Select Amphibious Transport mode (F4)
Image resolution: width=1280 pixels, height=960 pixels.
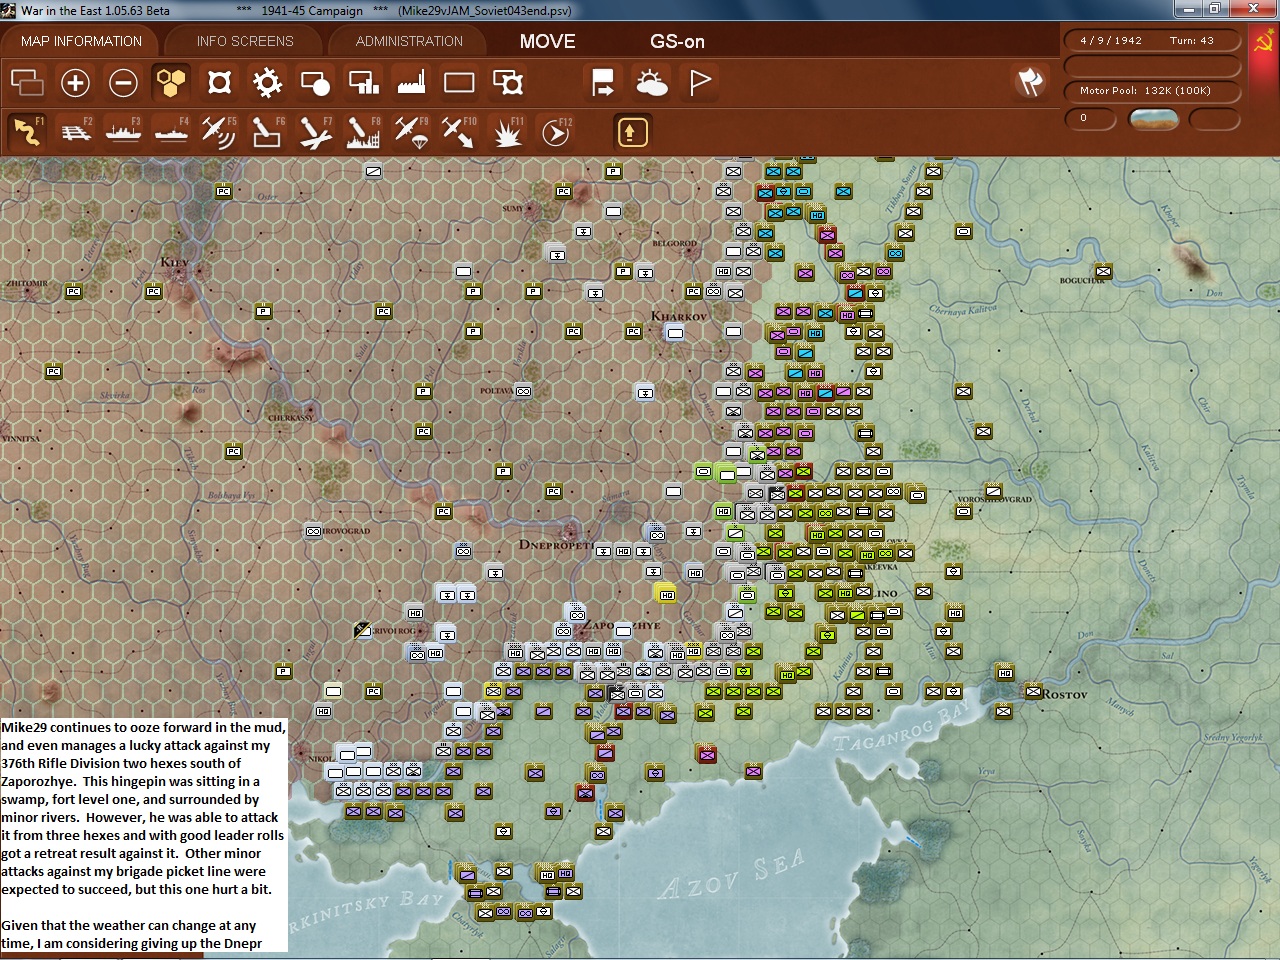click(172, 132)
